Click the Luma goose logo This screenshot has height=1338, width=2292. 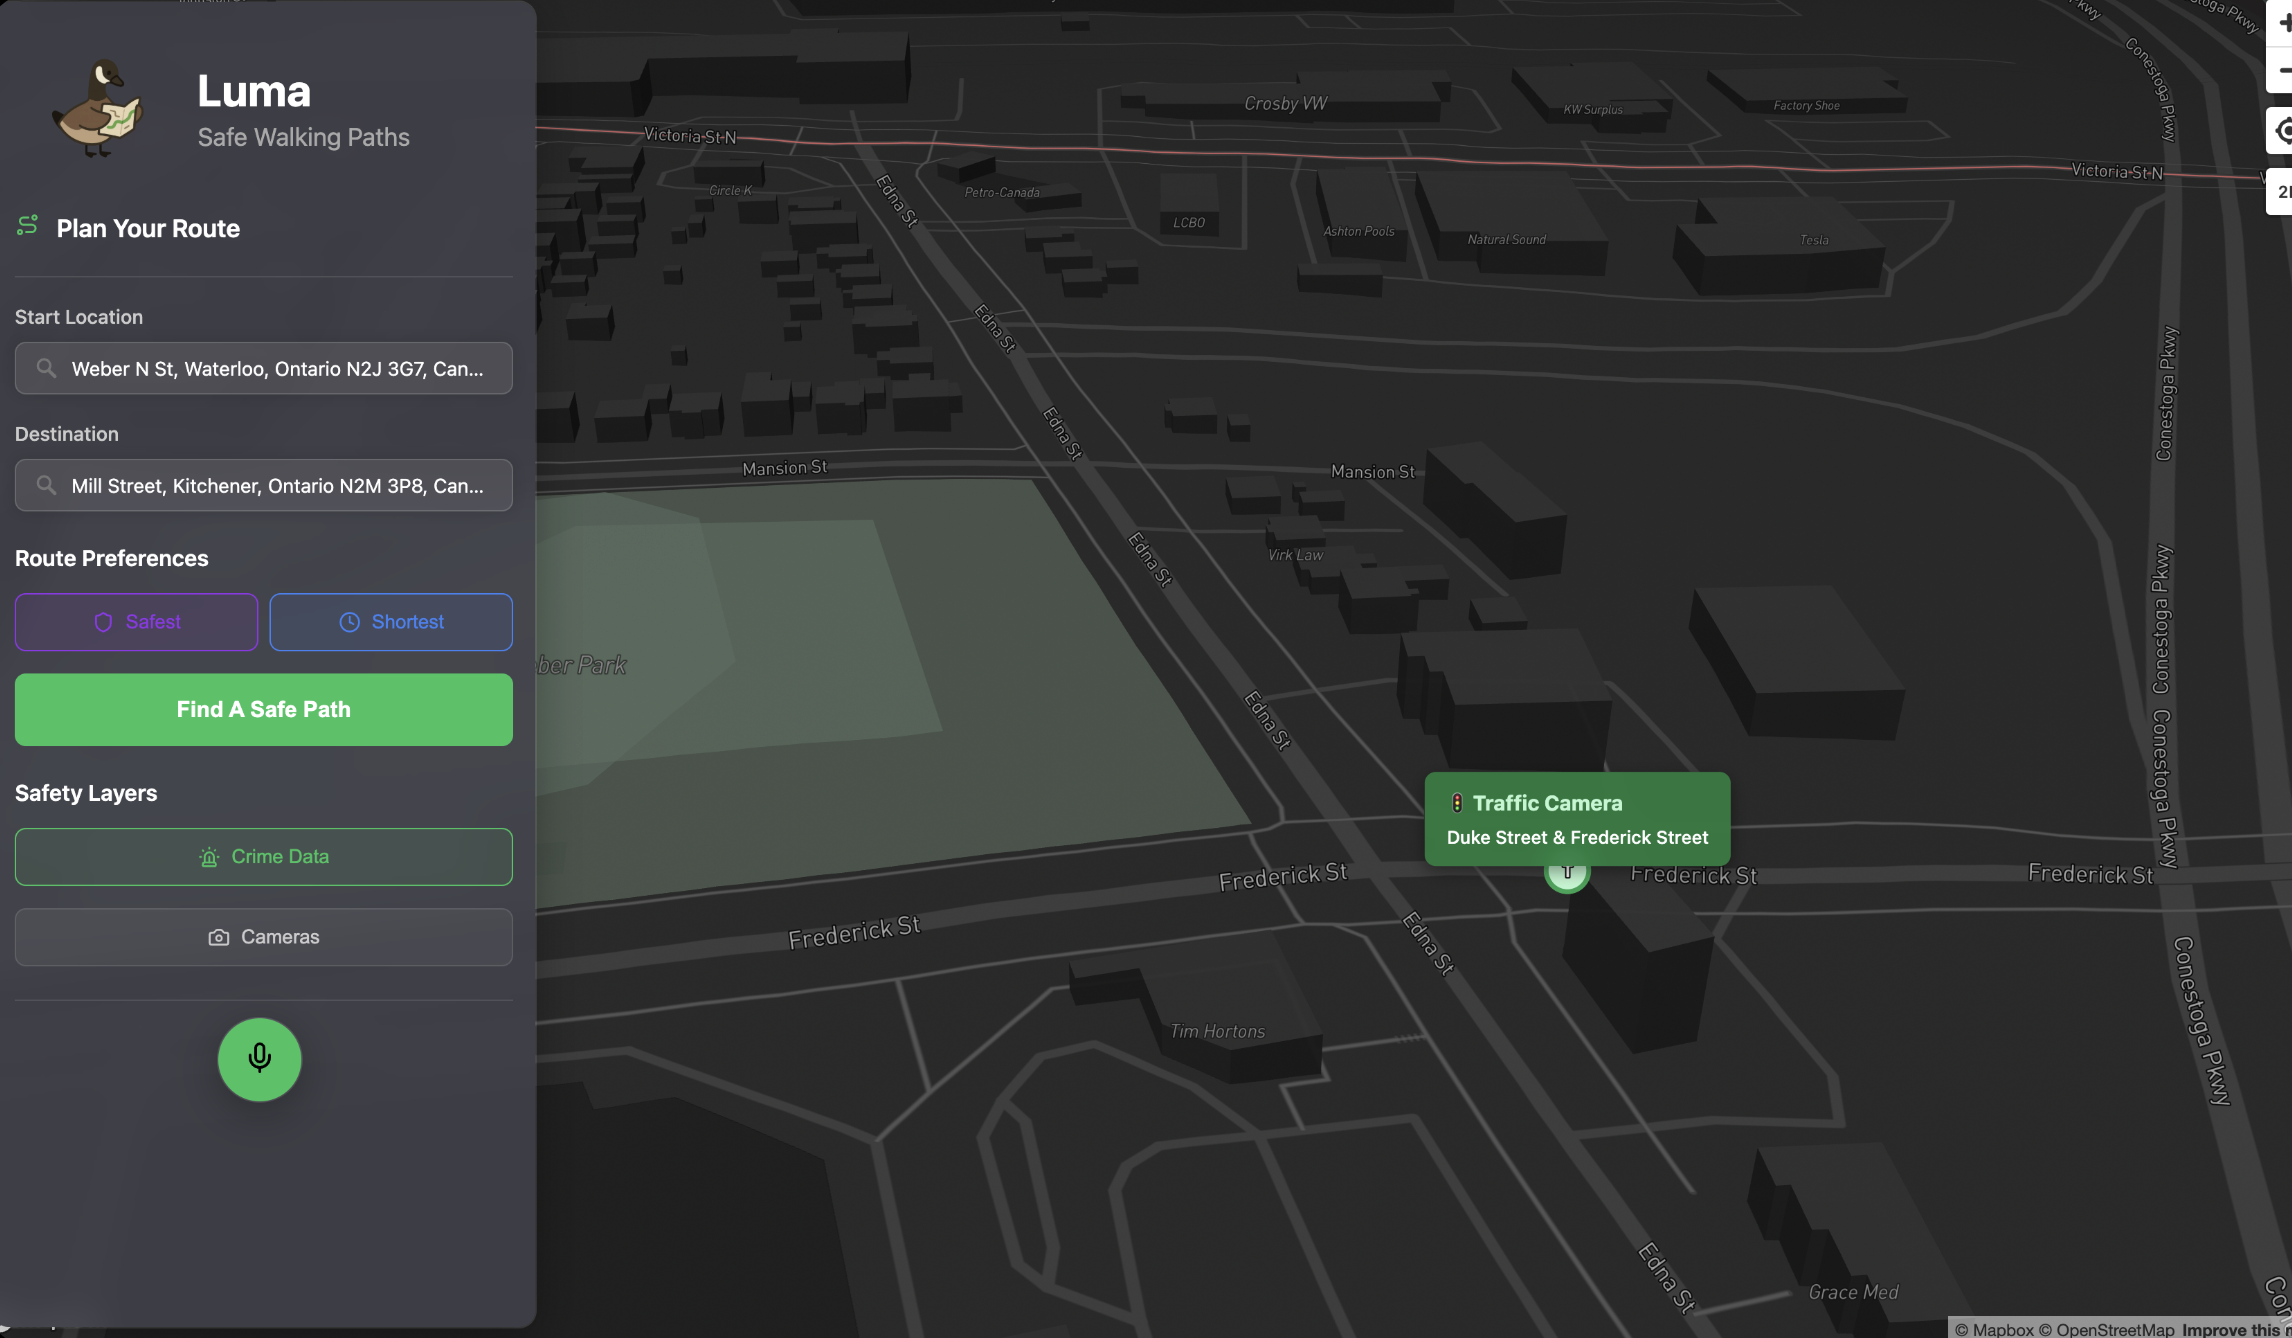click(98, 108)
